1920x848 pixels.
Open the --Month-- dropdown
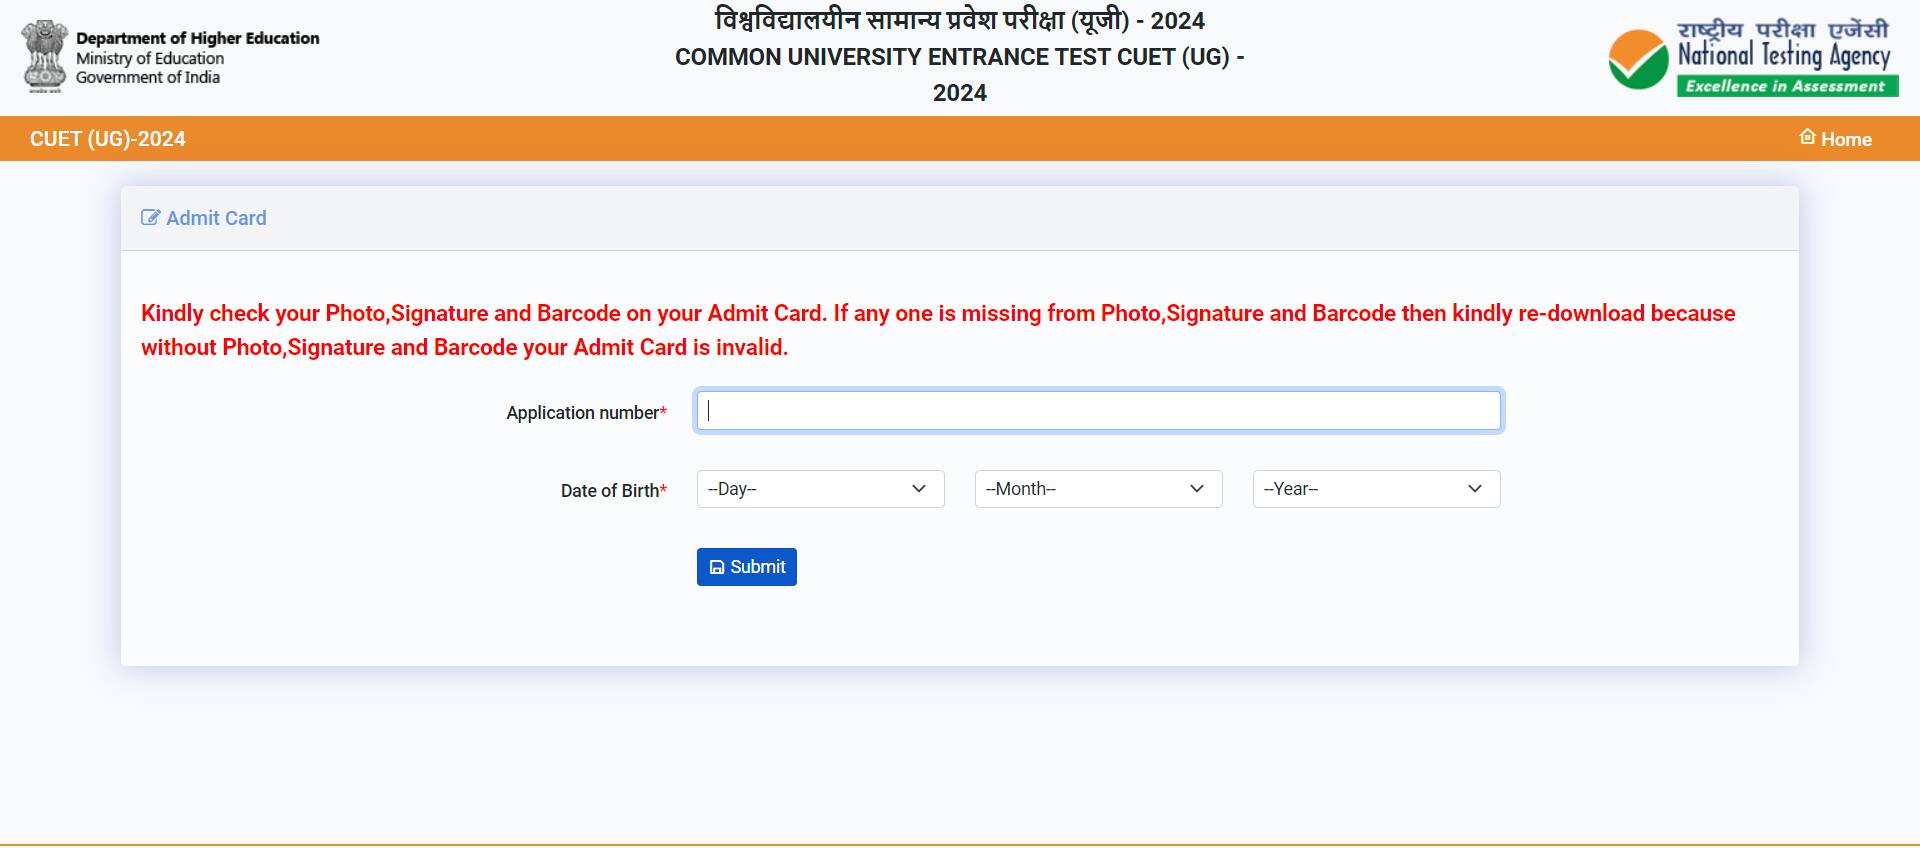(1097, 489)
